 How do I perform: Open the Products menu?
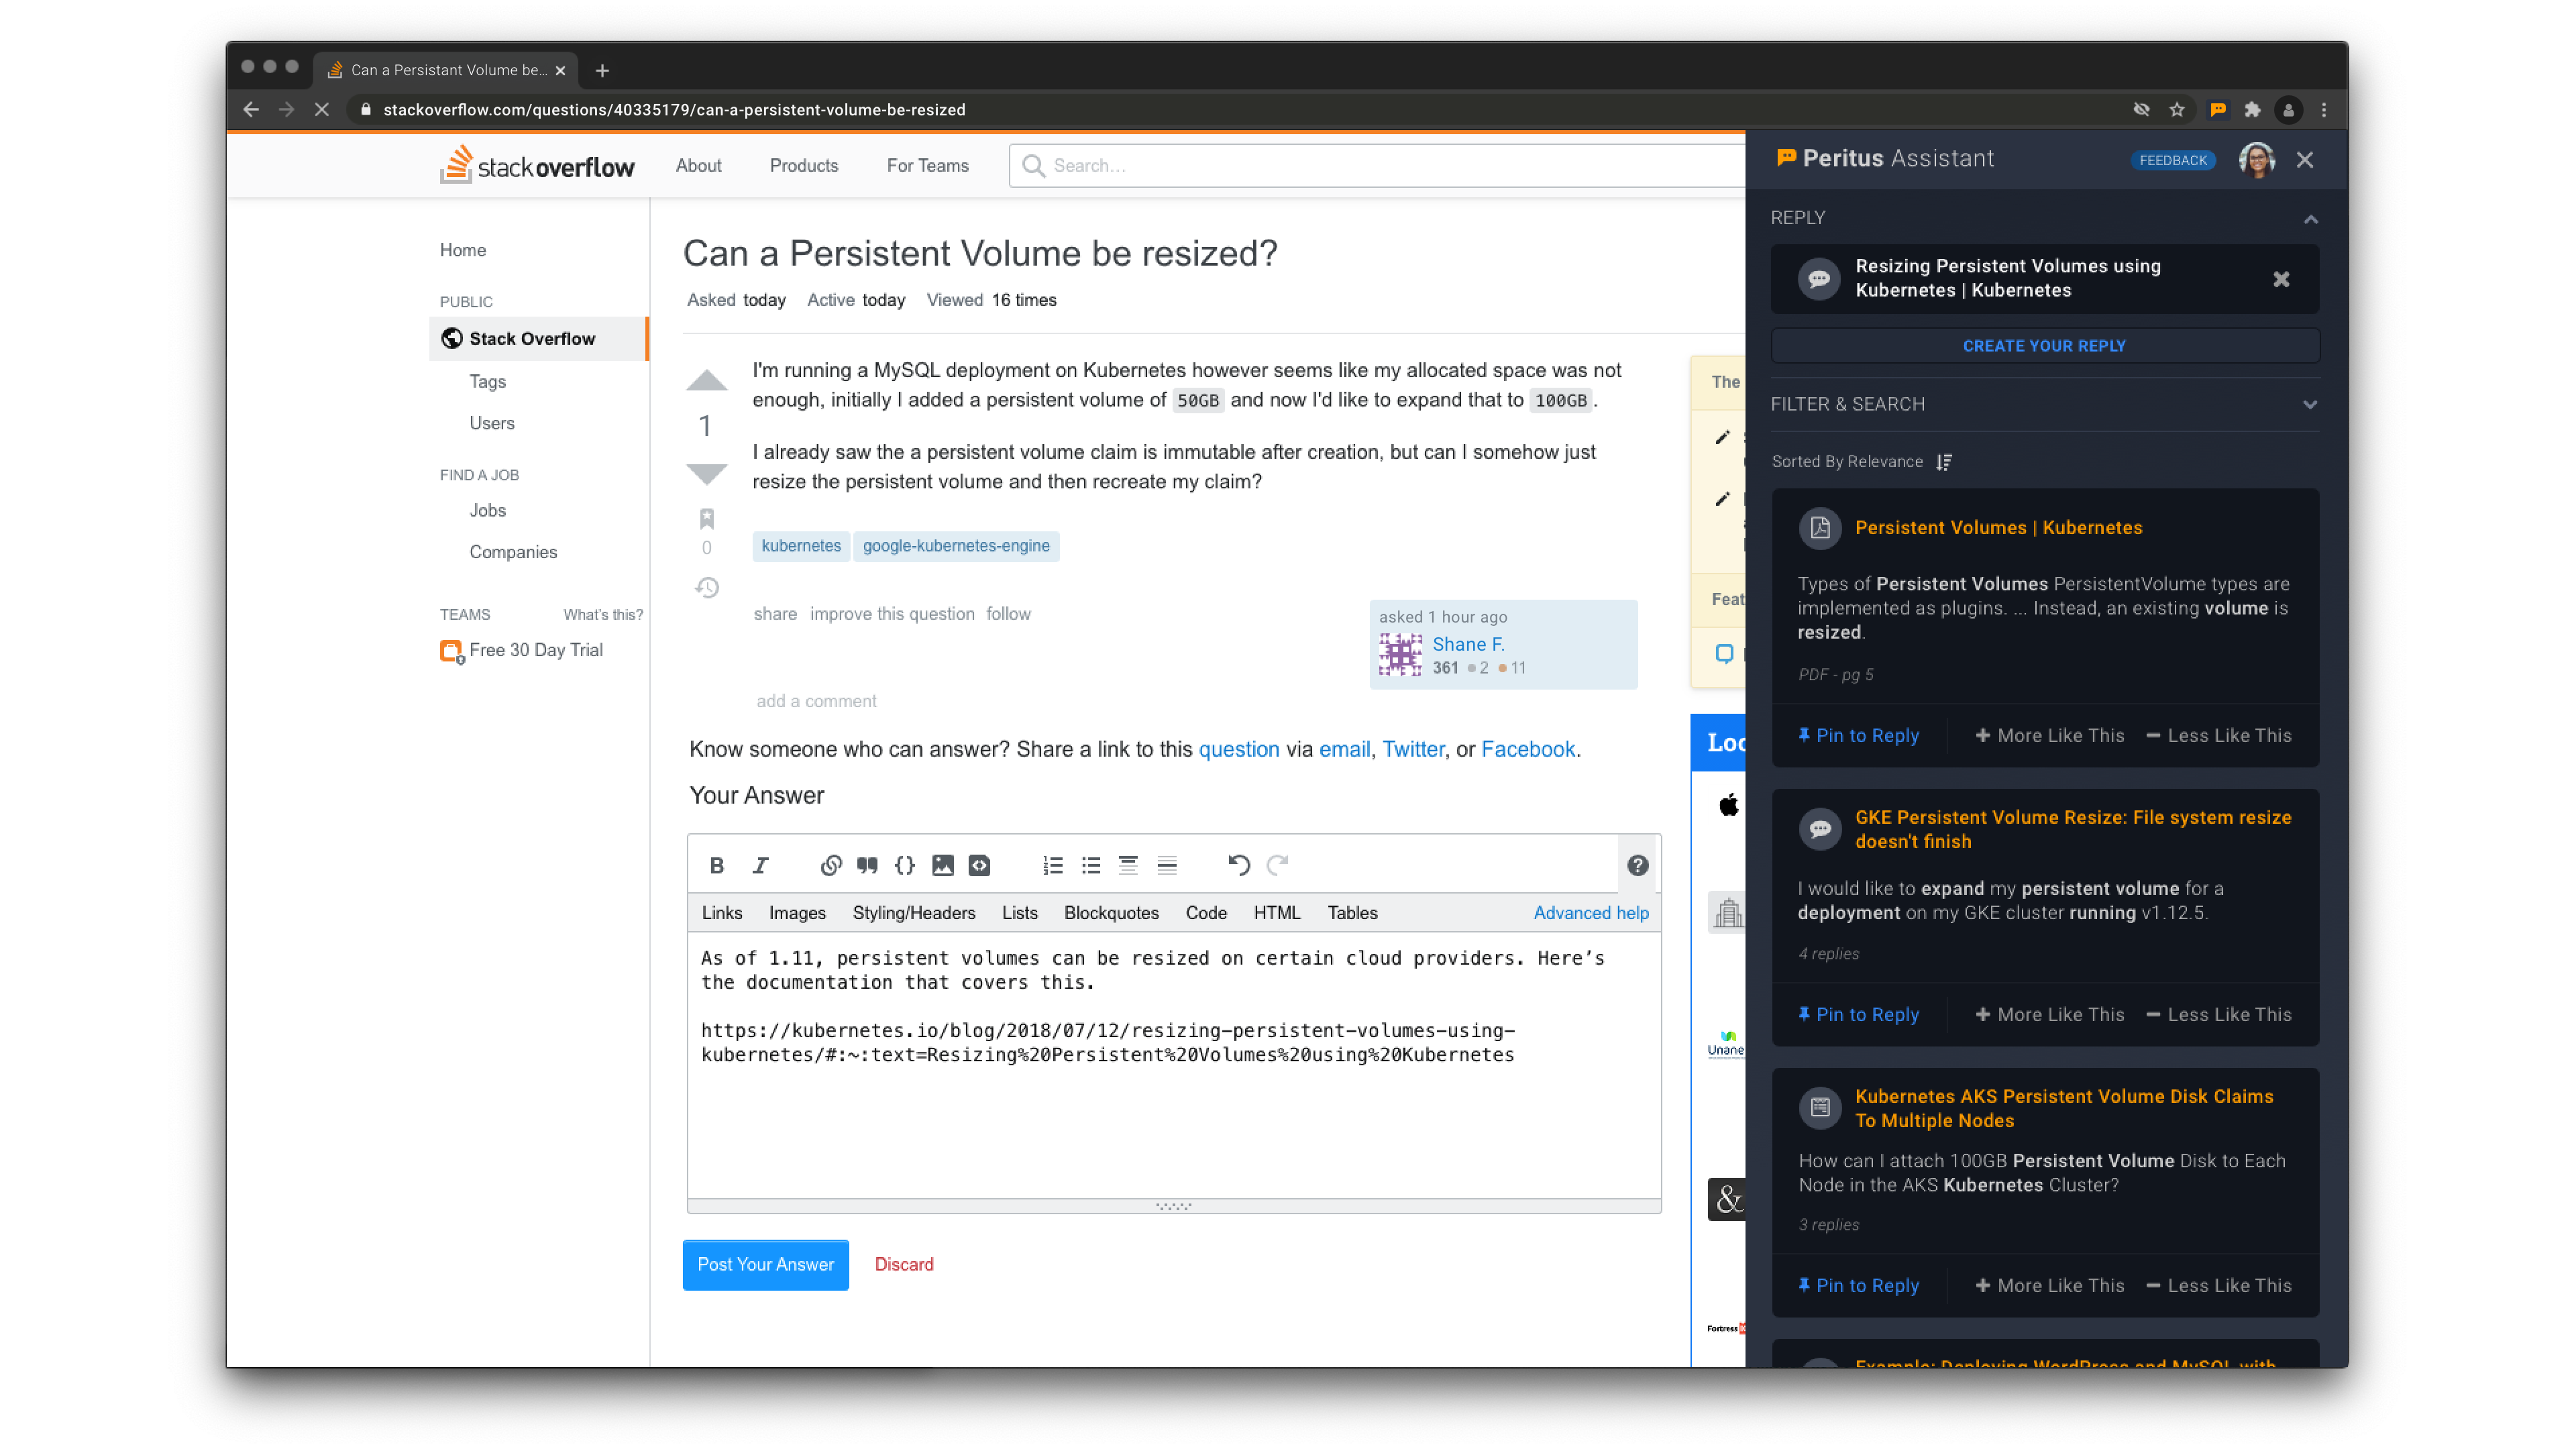pos(803,166)
